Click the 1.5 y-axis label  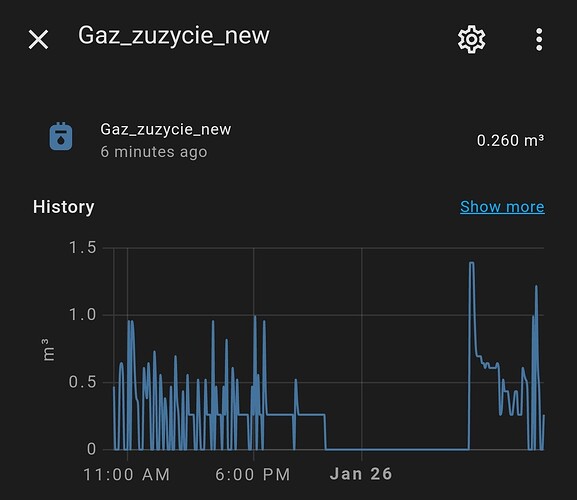click(x=82, y=248)
